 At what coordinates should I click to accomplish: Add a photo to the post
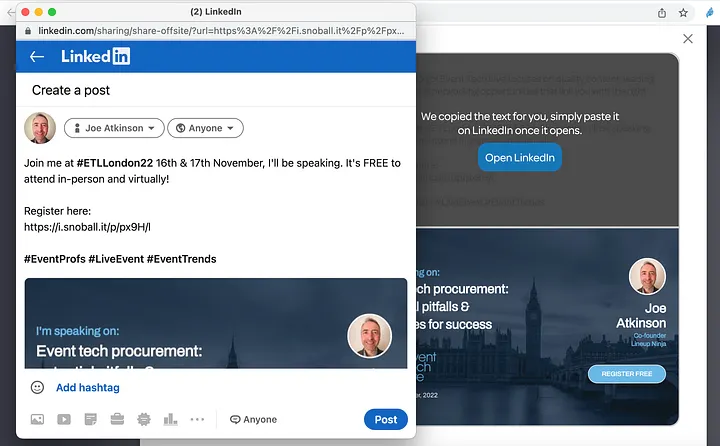coord(37,419)
